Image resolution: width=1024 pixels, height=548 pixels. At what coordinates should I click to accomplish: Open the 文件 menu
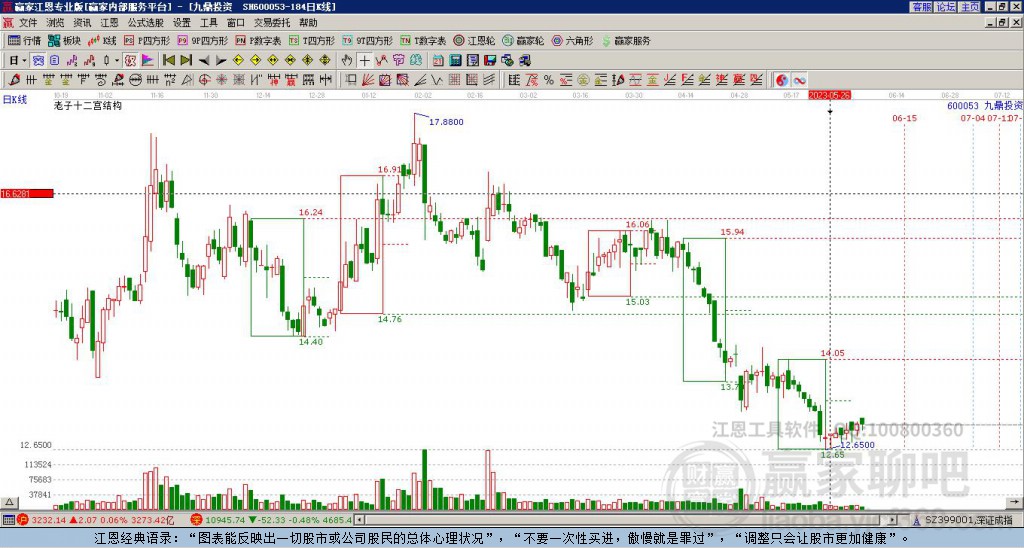[x=28, y=23]
